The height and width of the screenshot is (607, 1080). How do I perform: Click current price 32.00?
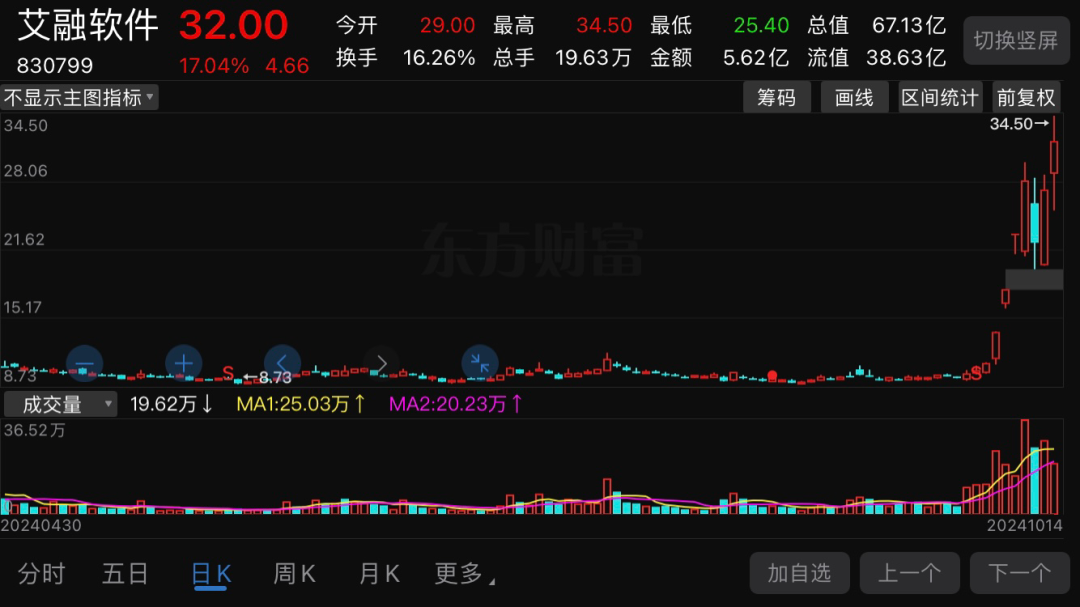pyautogui.click(x=233, y=25)
